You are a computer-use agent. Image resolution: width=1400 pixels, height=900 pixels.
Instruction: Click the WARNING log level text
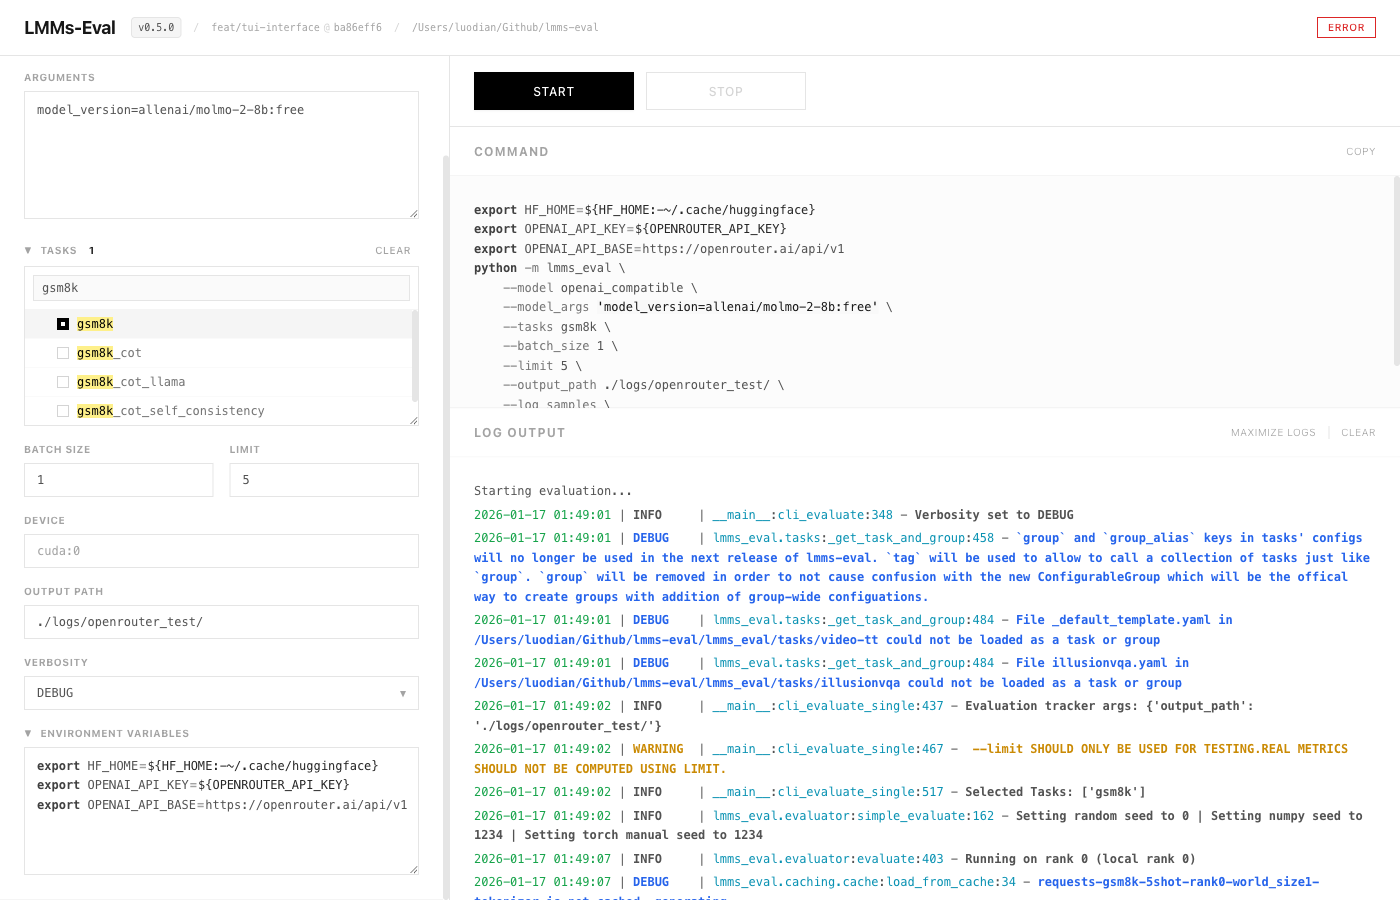point(658,749)
